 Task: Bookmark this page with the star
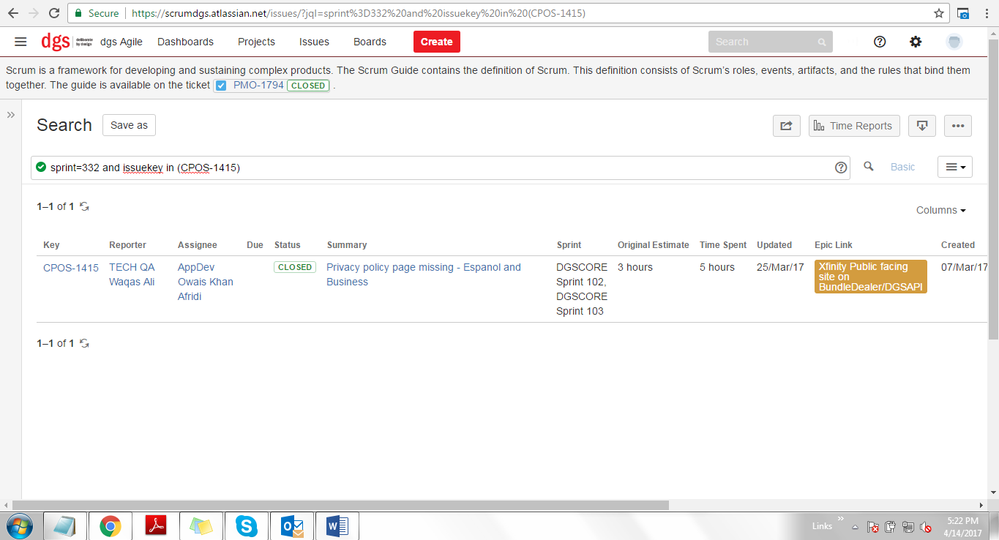coord(938,13)
